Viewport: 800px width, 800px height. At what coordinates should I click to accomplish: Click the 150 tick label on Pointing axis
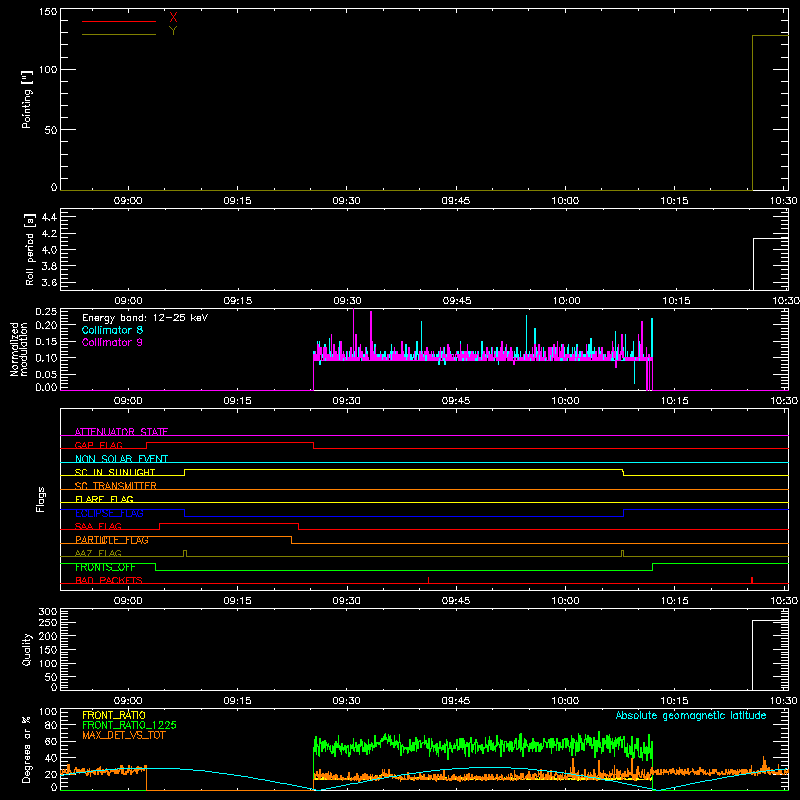coord(48,12)
